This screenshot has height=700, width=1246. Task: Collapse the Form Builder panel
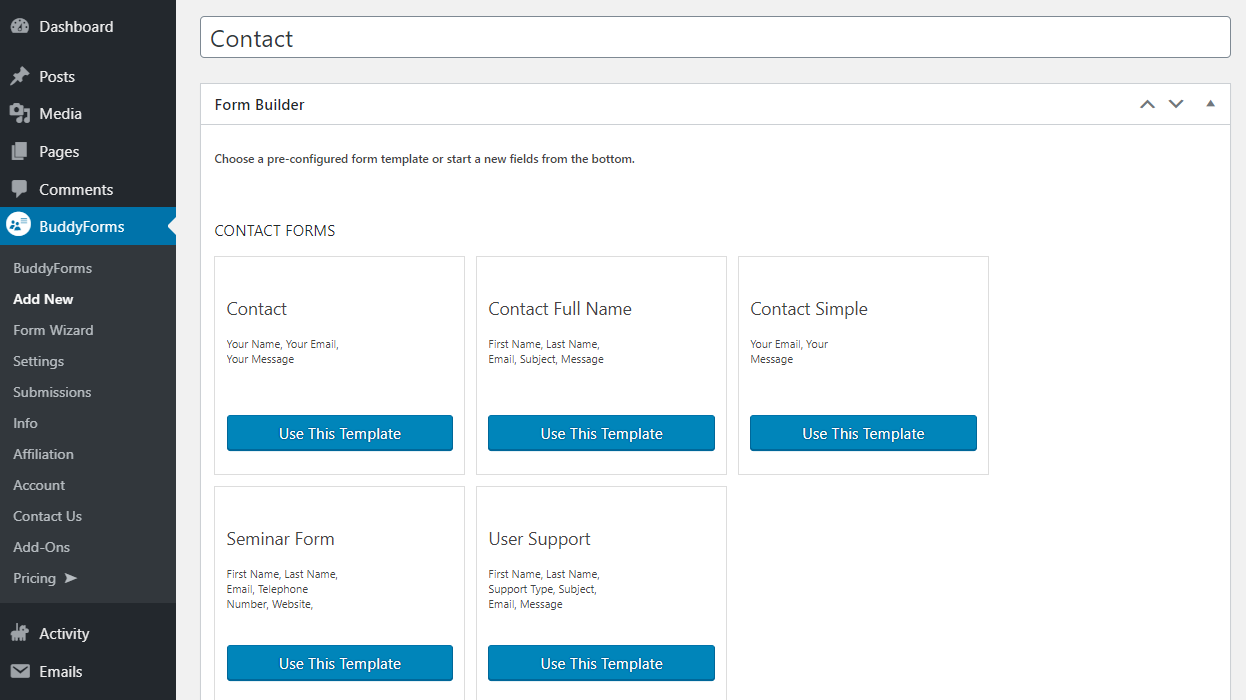click(1210, 104)
